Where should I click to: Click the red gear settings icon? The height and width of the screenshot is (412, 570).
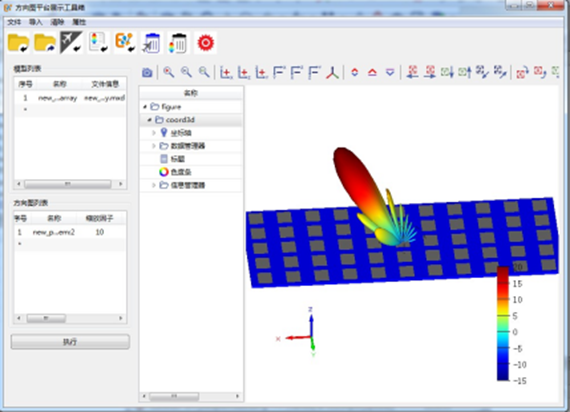(x=205, y=43)
